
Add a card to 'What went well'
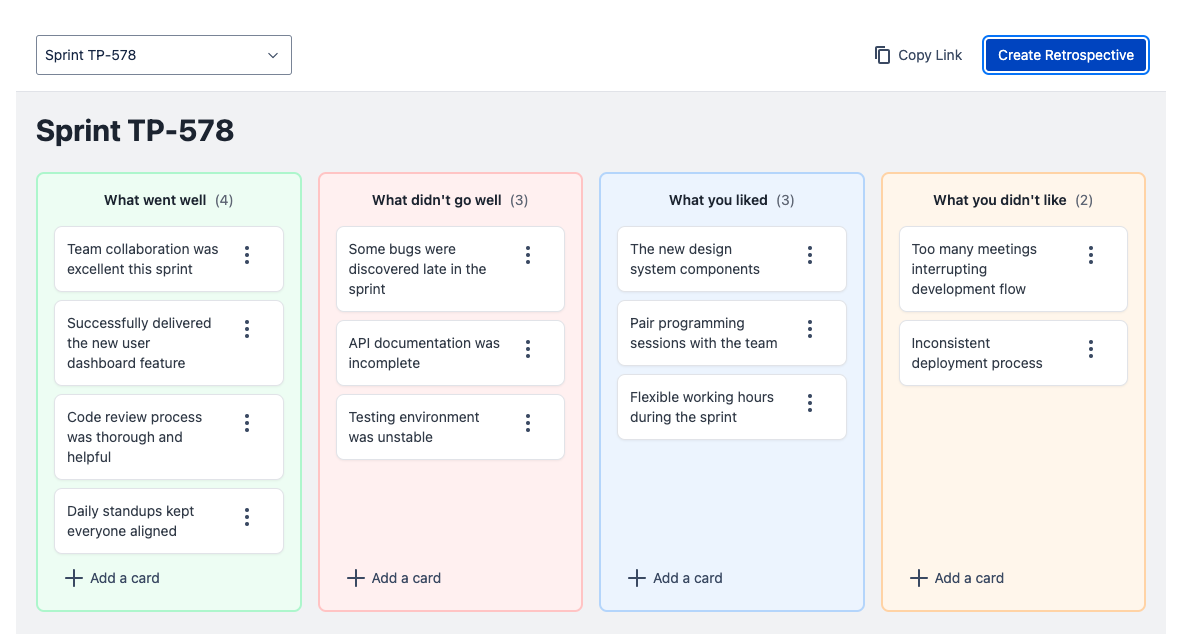(113, 578)
